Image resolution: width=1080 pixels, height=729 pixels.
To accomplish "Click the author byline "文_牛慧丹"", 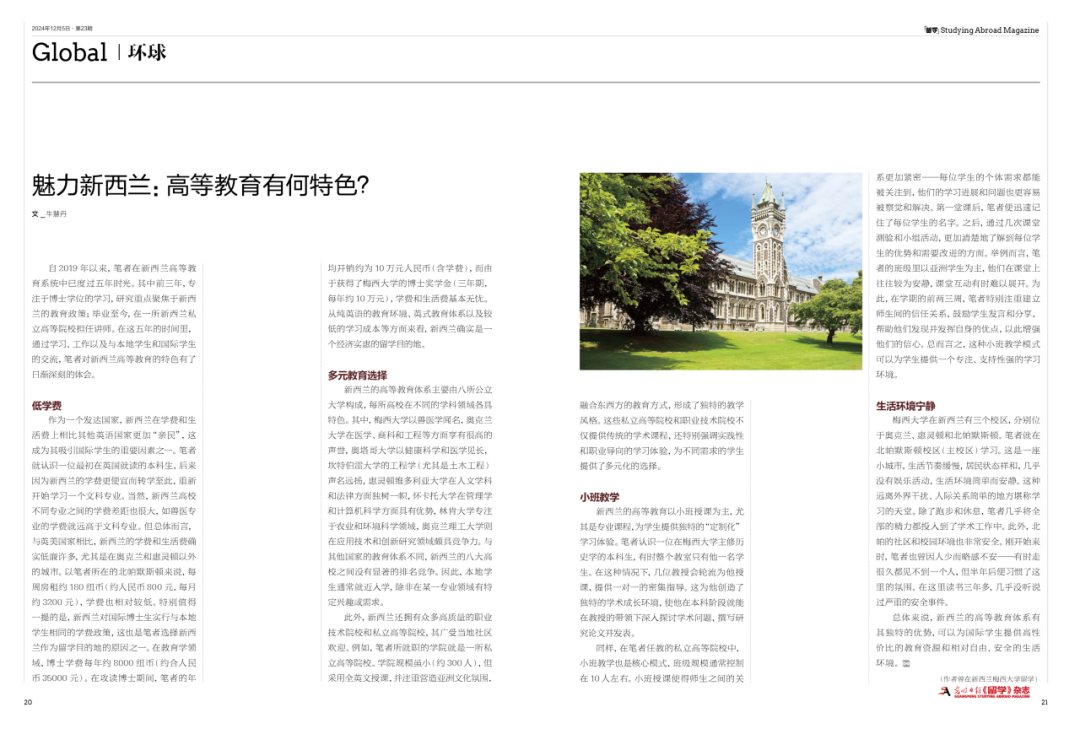I will [x=49, y=214].
